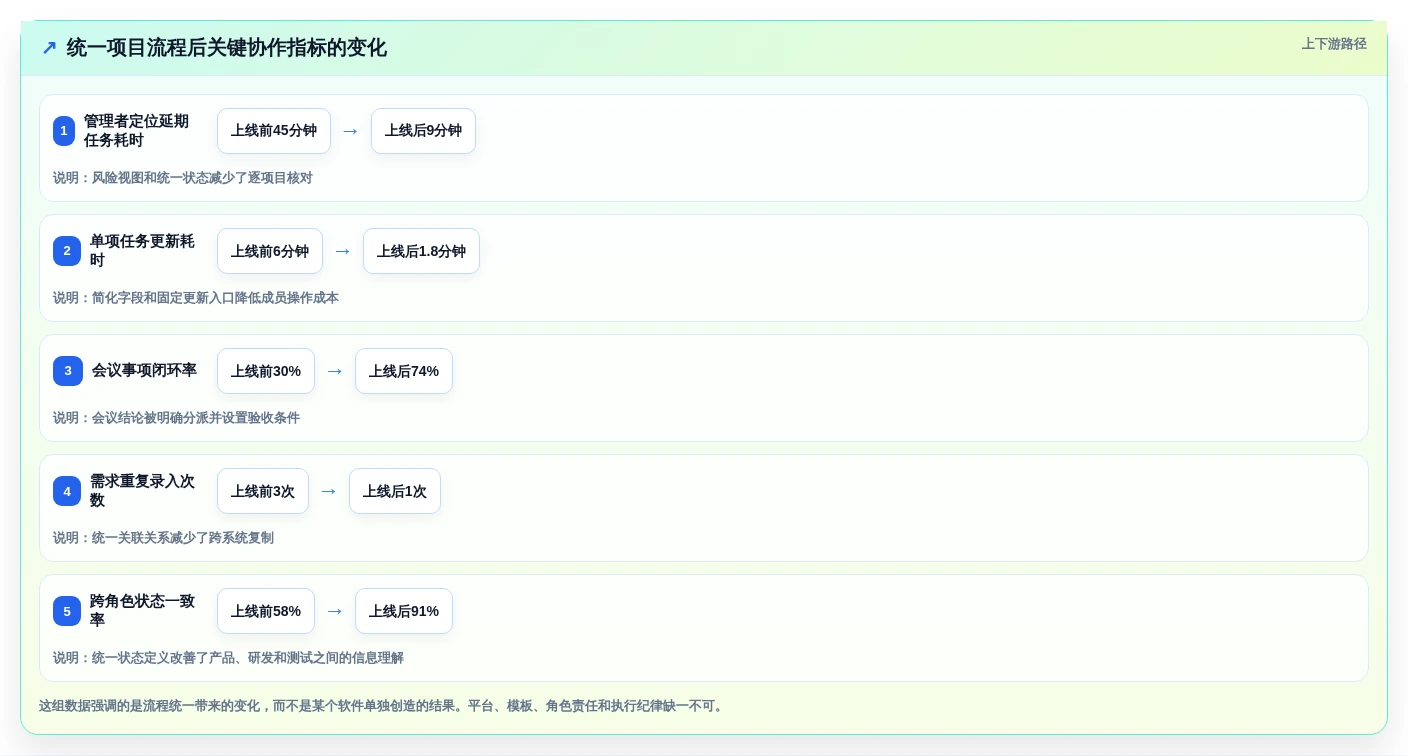
Task: Click the arrow between 上线前6分钟 and 上线后1.8分钟
Action: click(343, 251)
